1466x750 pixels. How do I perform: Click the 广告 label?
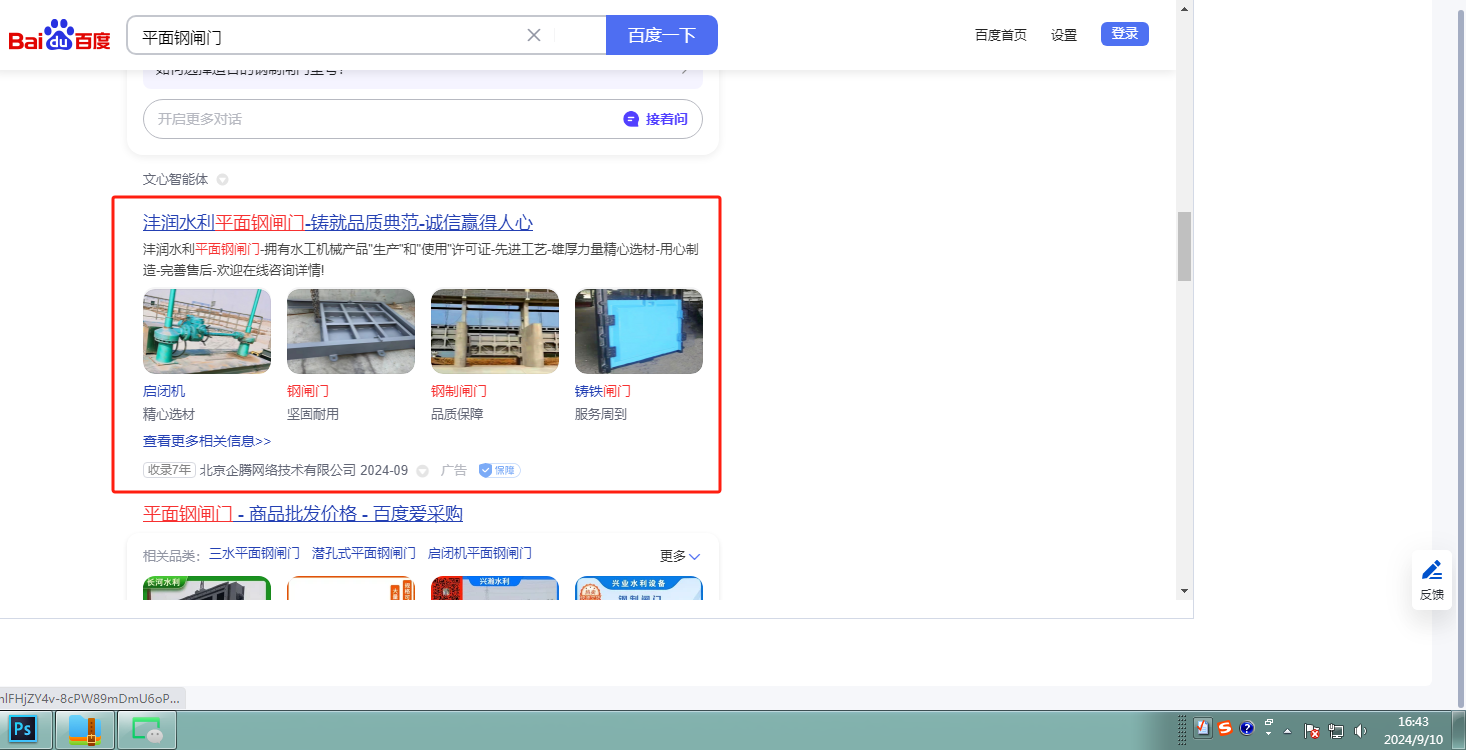click(454, 470)
